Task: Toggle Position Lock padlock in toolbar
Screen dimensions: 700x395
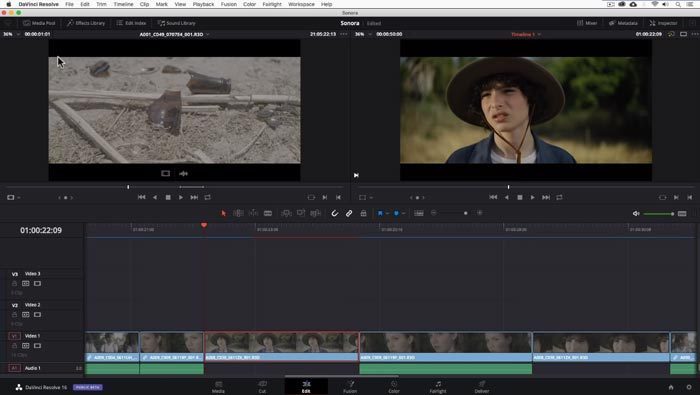Action: [x=363, y=213]
